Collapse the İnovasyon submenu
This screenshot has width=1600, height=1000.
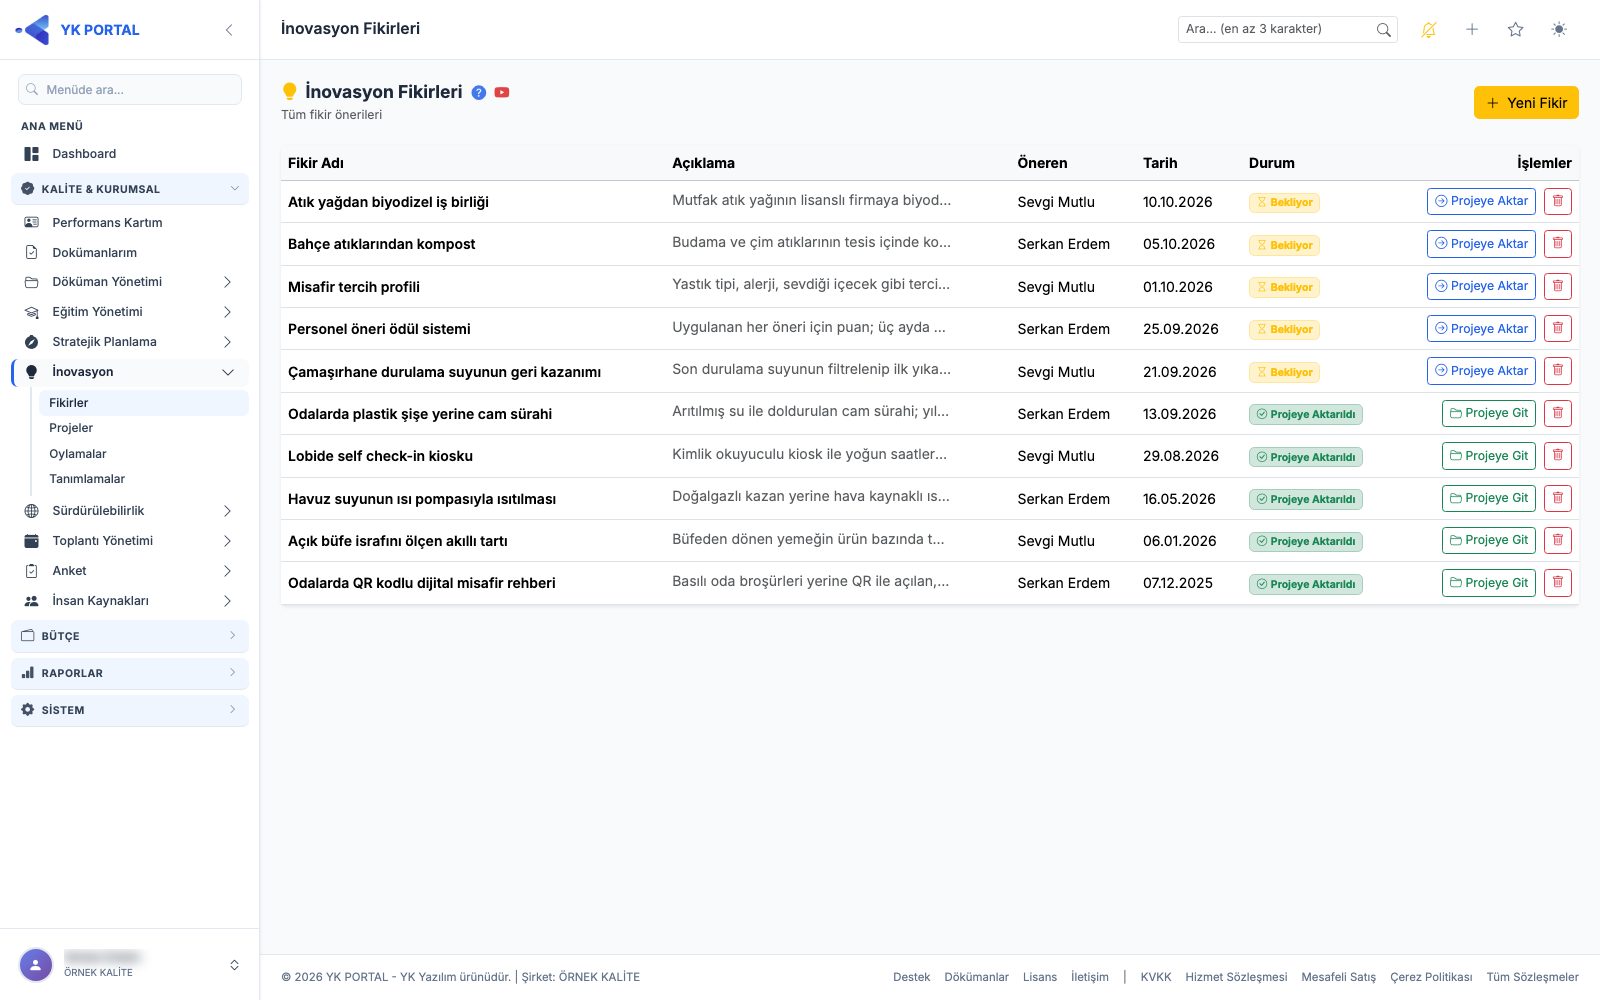[130, 372]
